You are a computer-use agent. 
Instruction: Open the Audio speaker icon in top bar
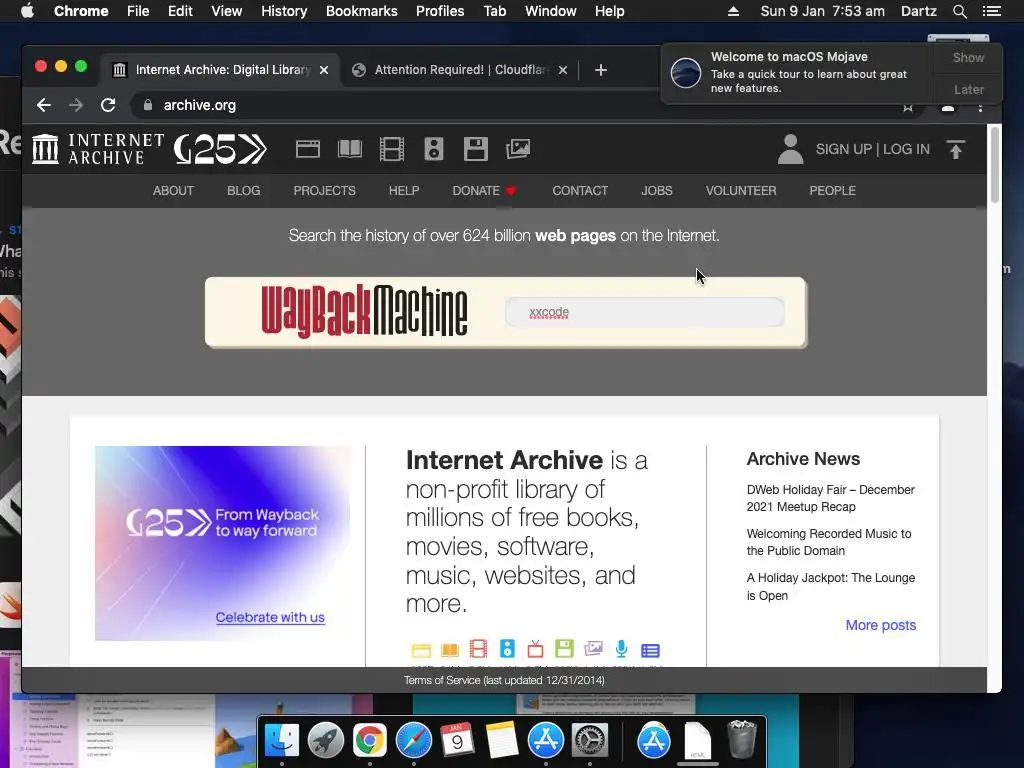[x=434, y=150]
